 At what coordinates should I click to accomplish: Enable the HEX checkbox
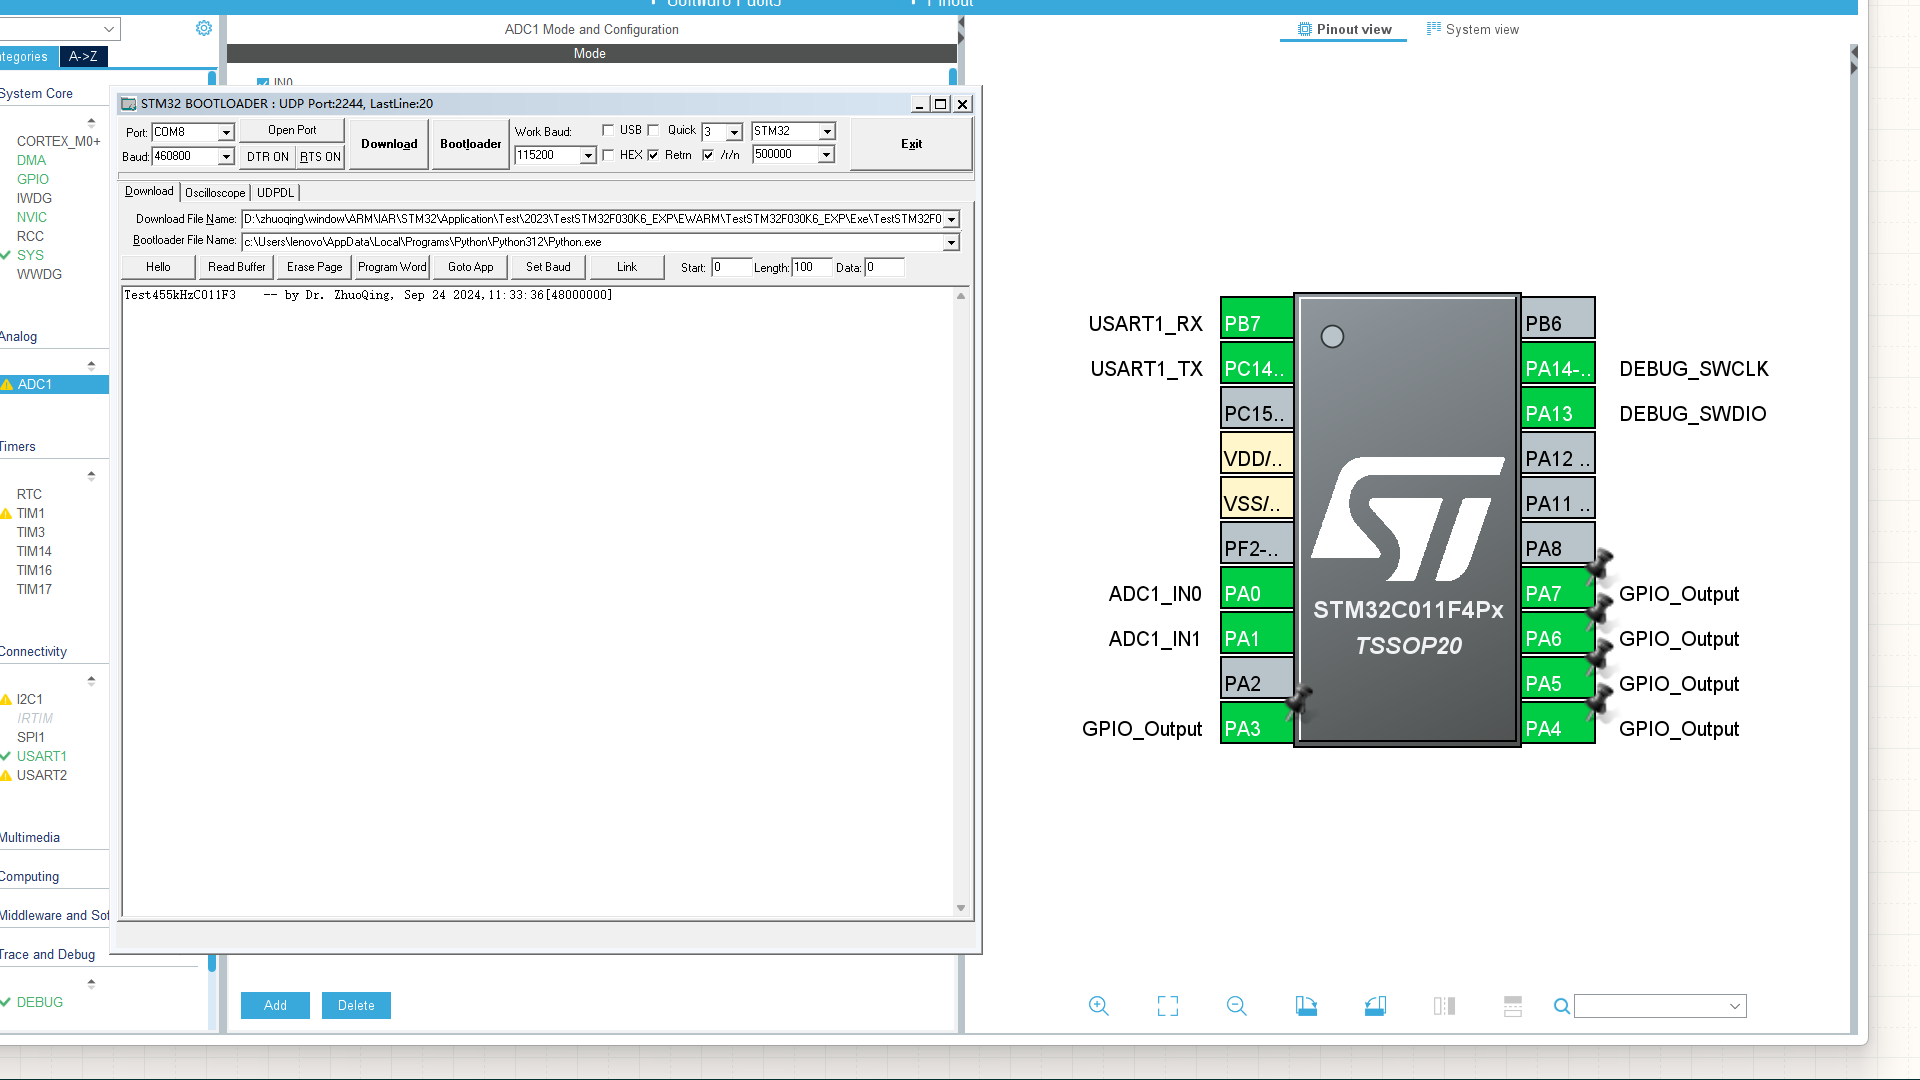(608, 155)
